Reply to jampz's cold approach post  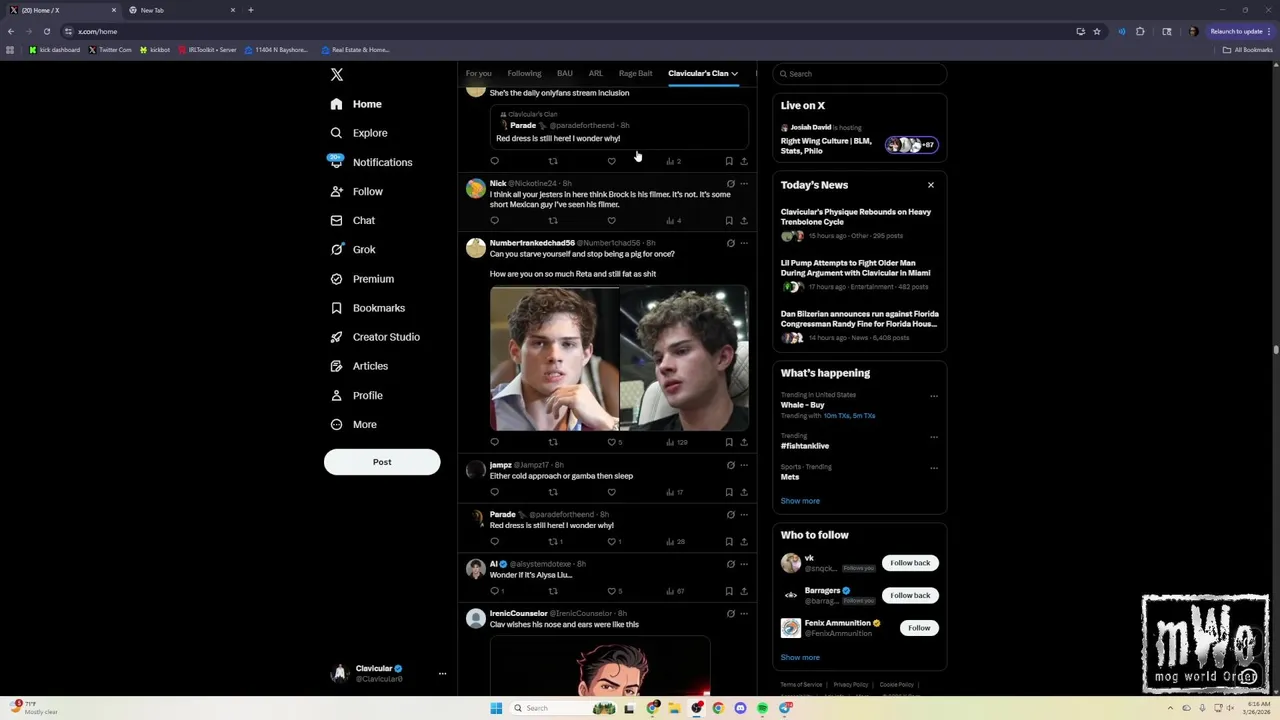[494, 492]
